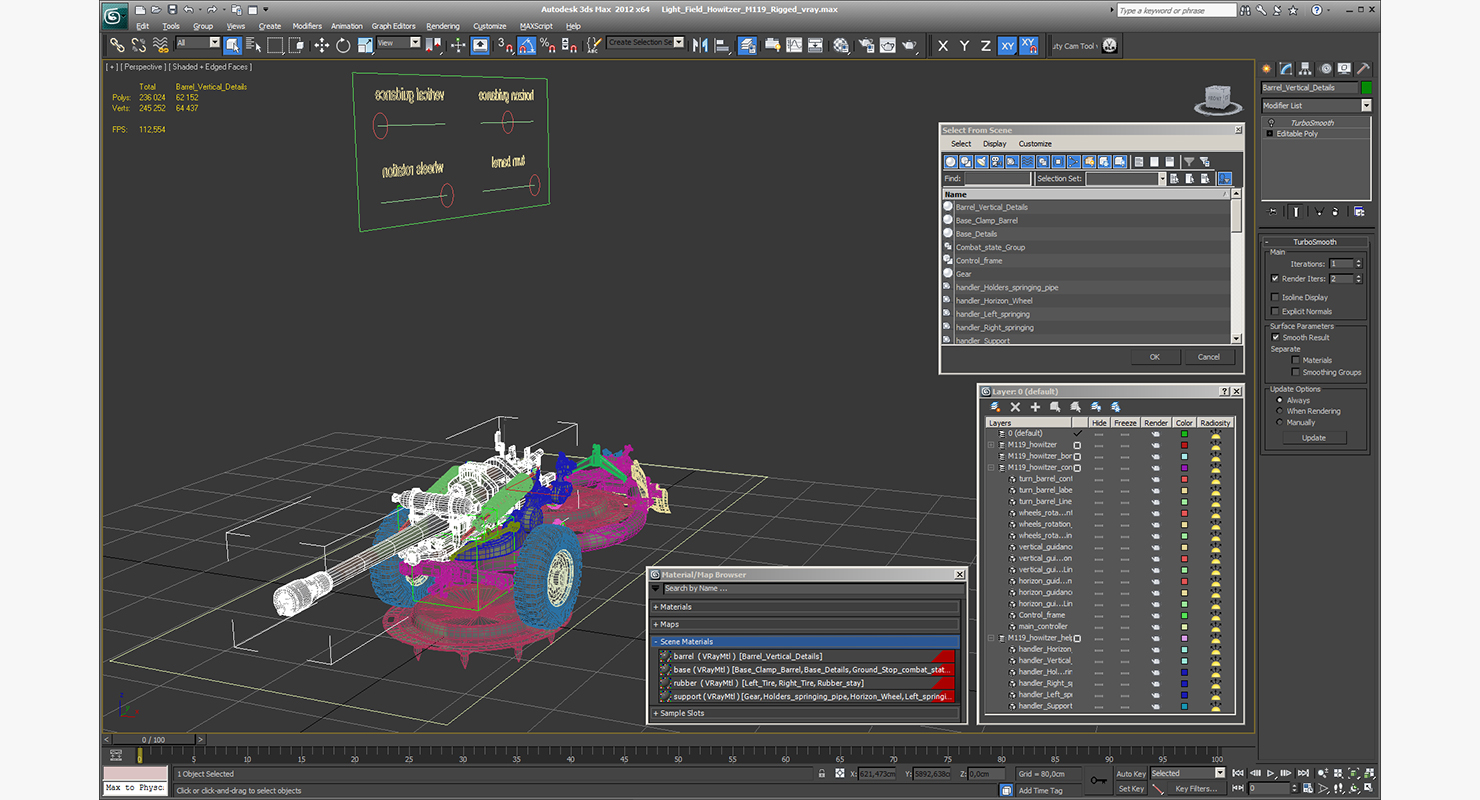This screenshot has width=1480, height=800.
Task: Open the Graph Editors menu
Action: click(x=394, y=26)
